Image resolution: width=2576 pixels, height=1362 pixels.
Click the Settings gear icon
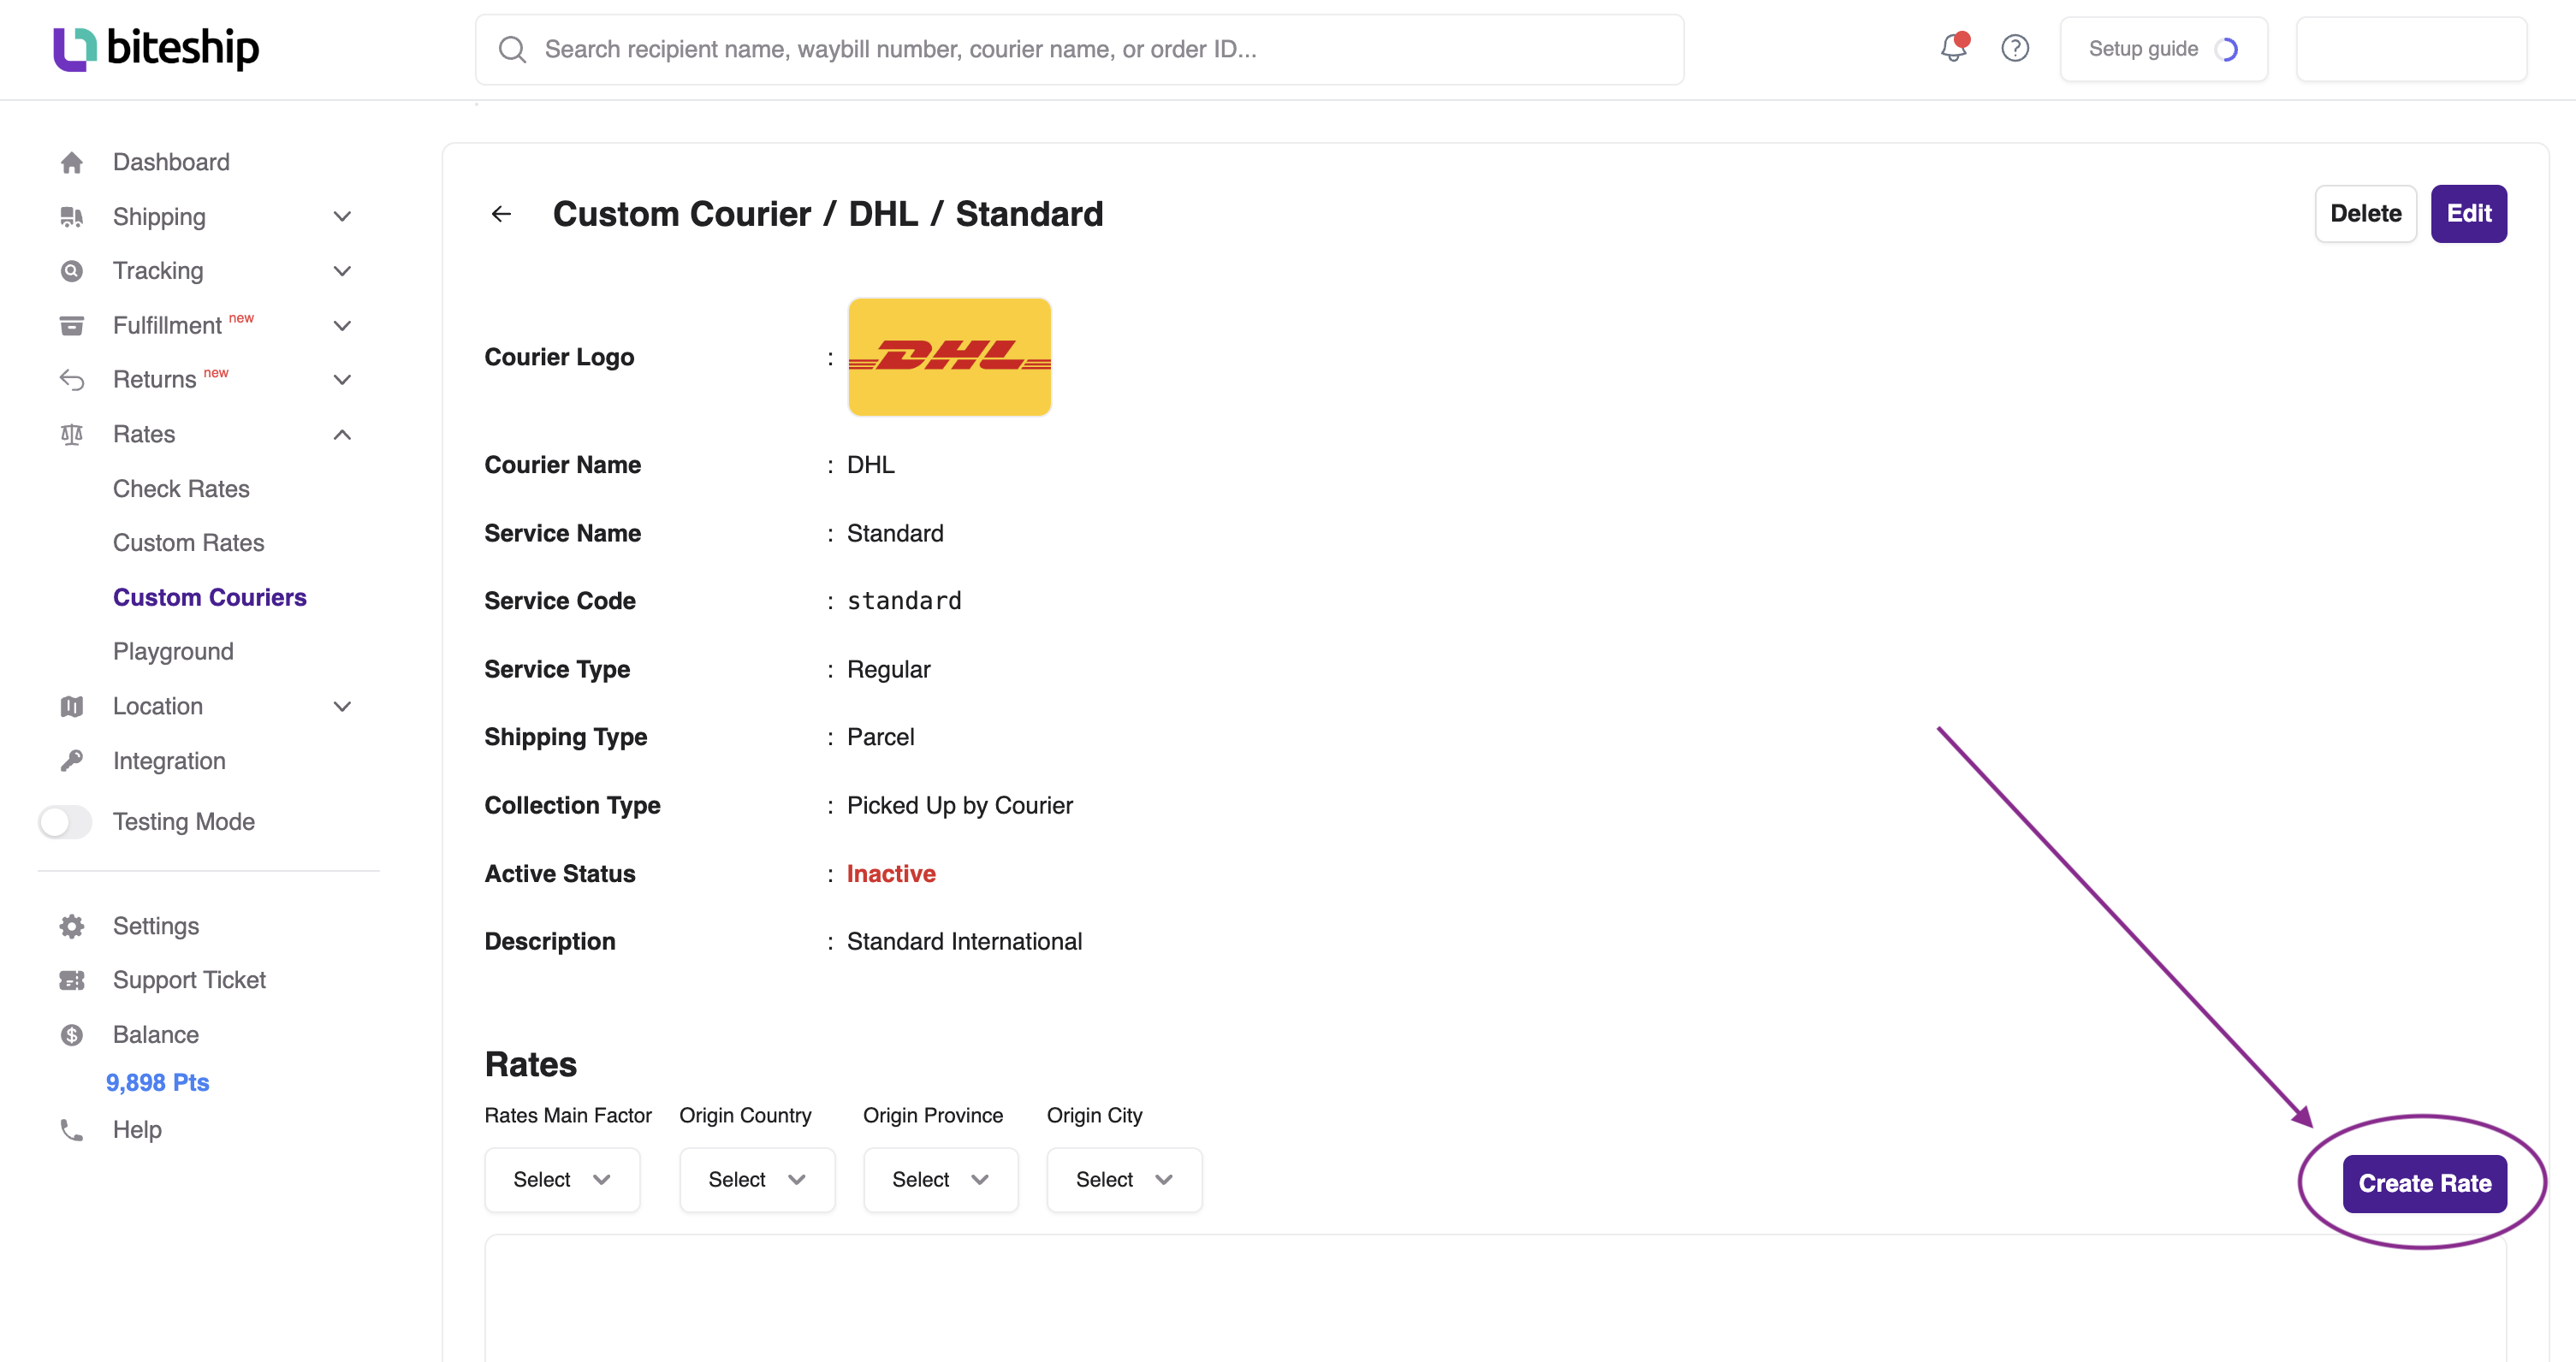pos(71,926)
